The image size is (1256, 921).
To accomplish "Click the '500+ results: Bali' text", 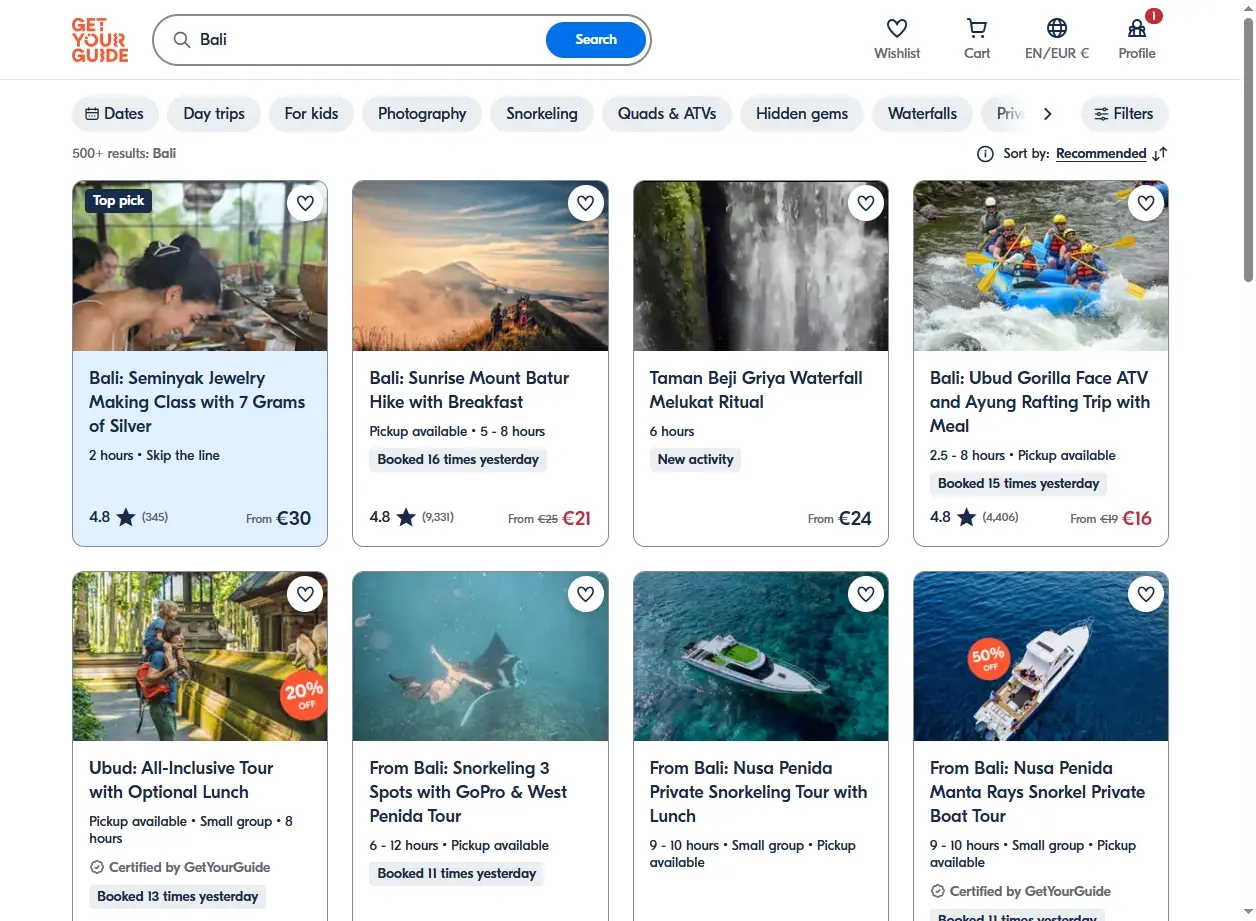I will (x=124, y=154).
